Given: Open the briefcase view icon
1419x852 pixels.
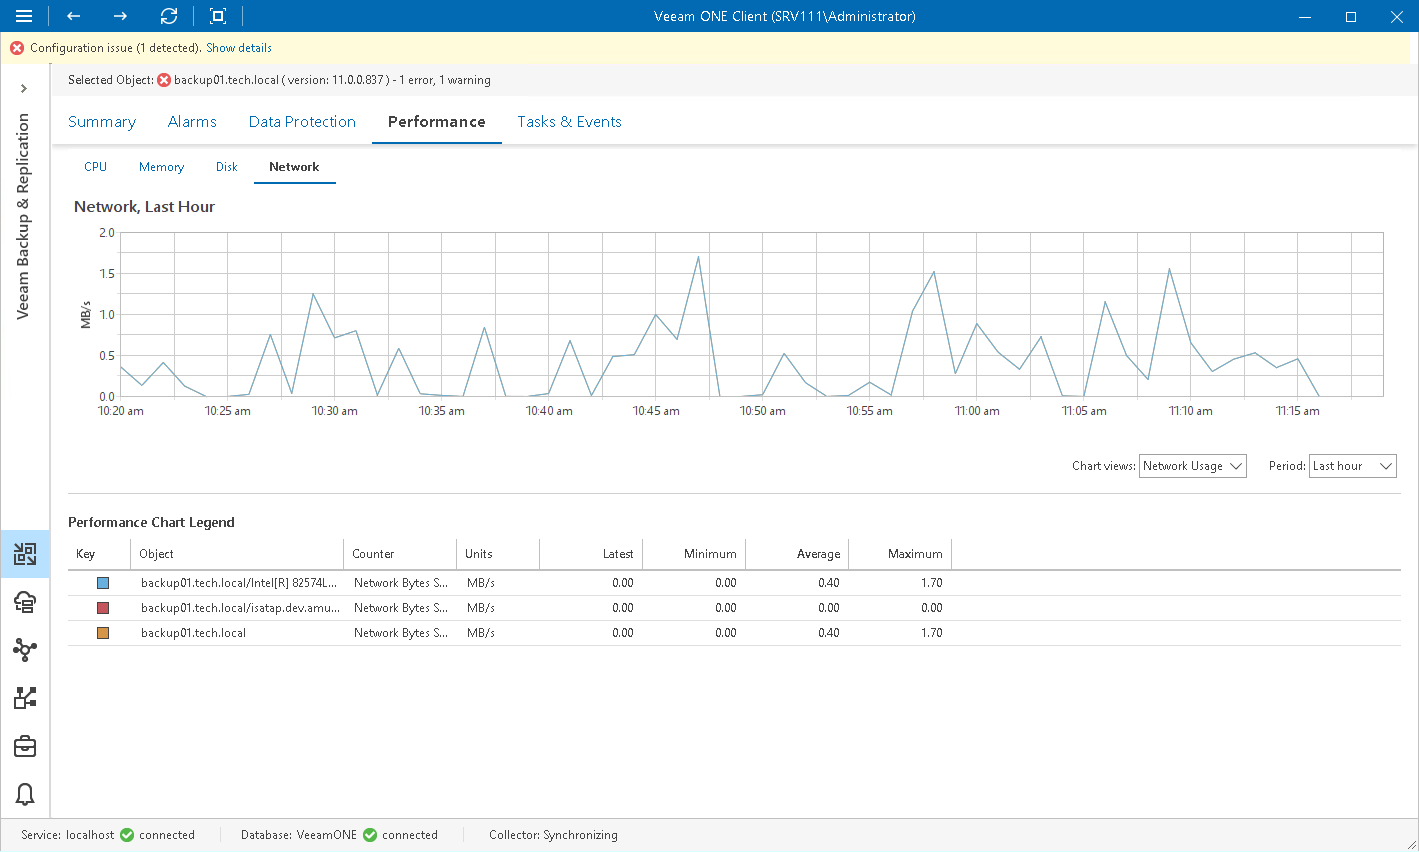Looking at the screenshot, I should tap(25, 746).
